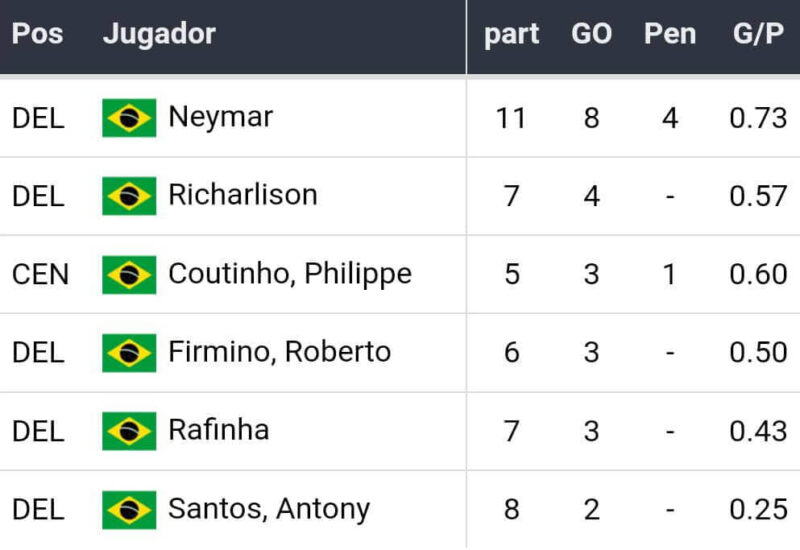Open the Firmino, Roberto player link

[x=279, y=352]
